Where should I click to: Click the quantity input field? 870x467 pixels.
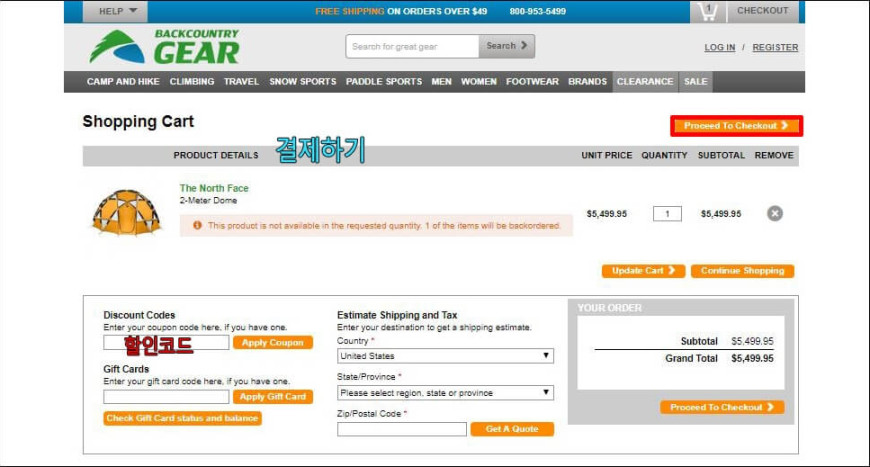[667, 214]
